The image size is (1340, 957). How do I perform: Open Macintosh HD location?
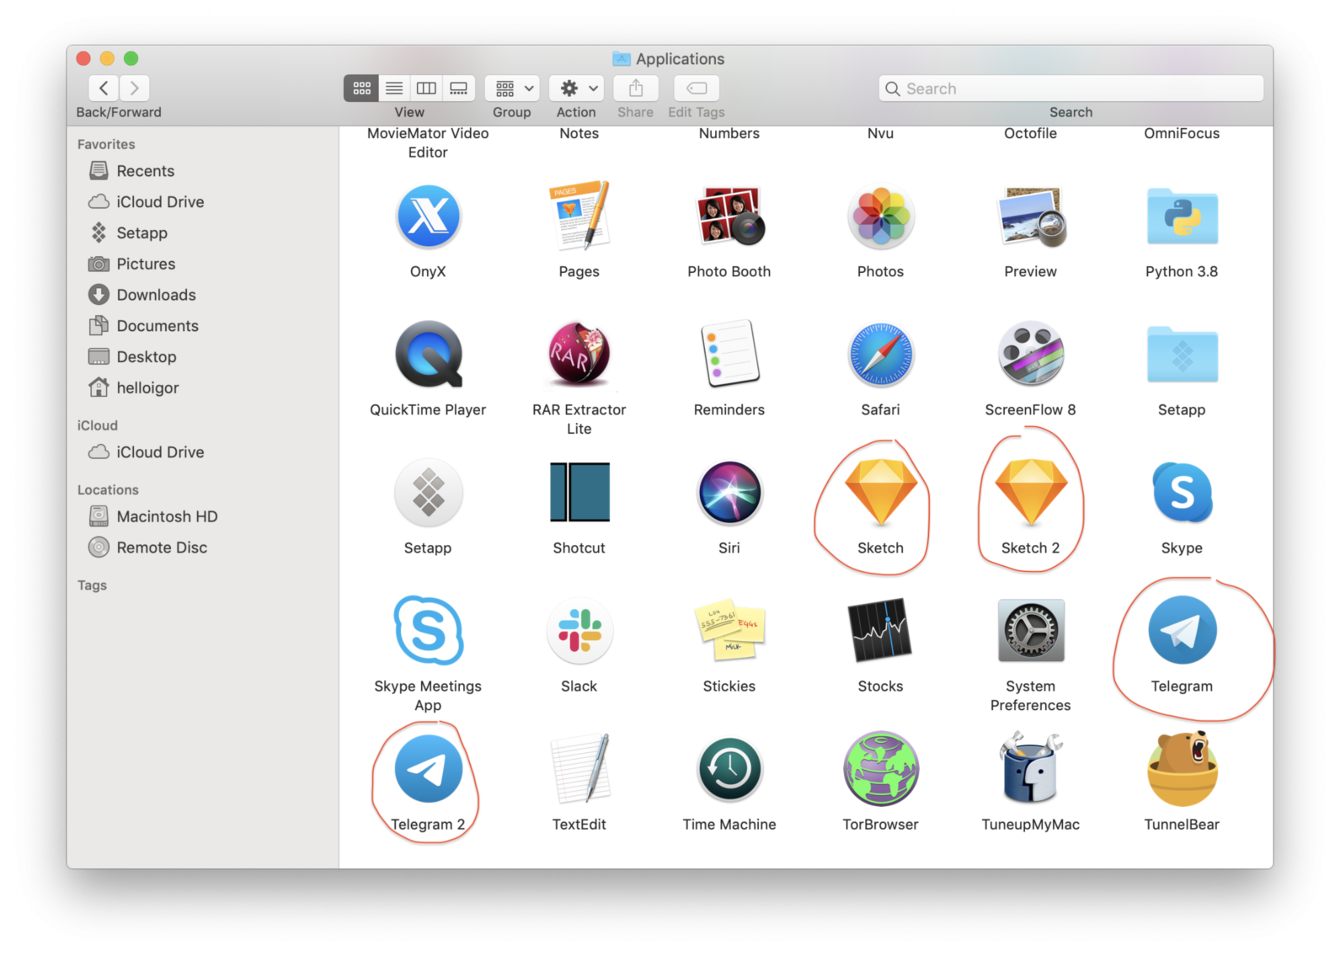click(167, 517)
